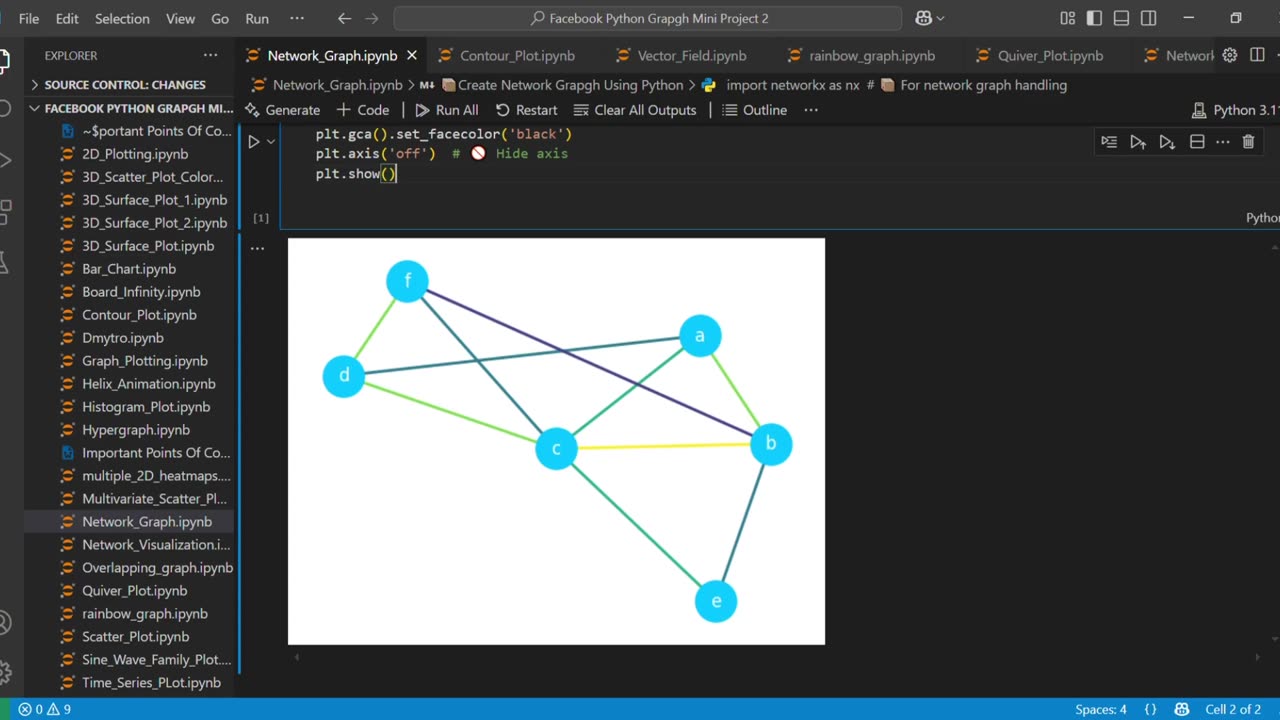1280x720 pixels.
Task: Toggle the primary side bar
Action: [1095, 18]
